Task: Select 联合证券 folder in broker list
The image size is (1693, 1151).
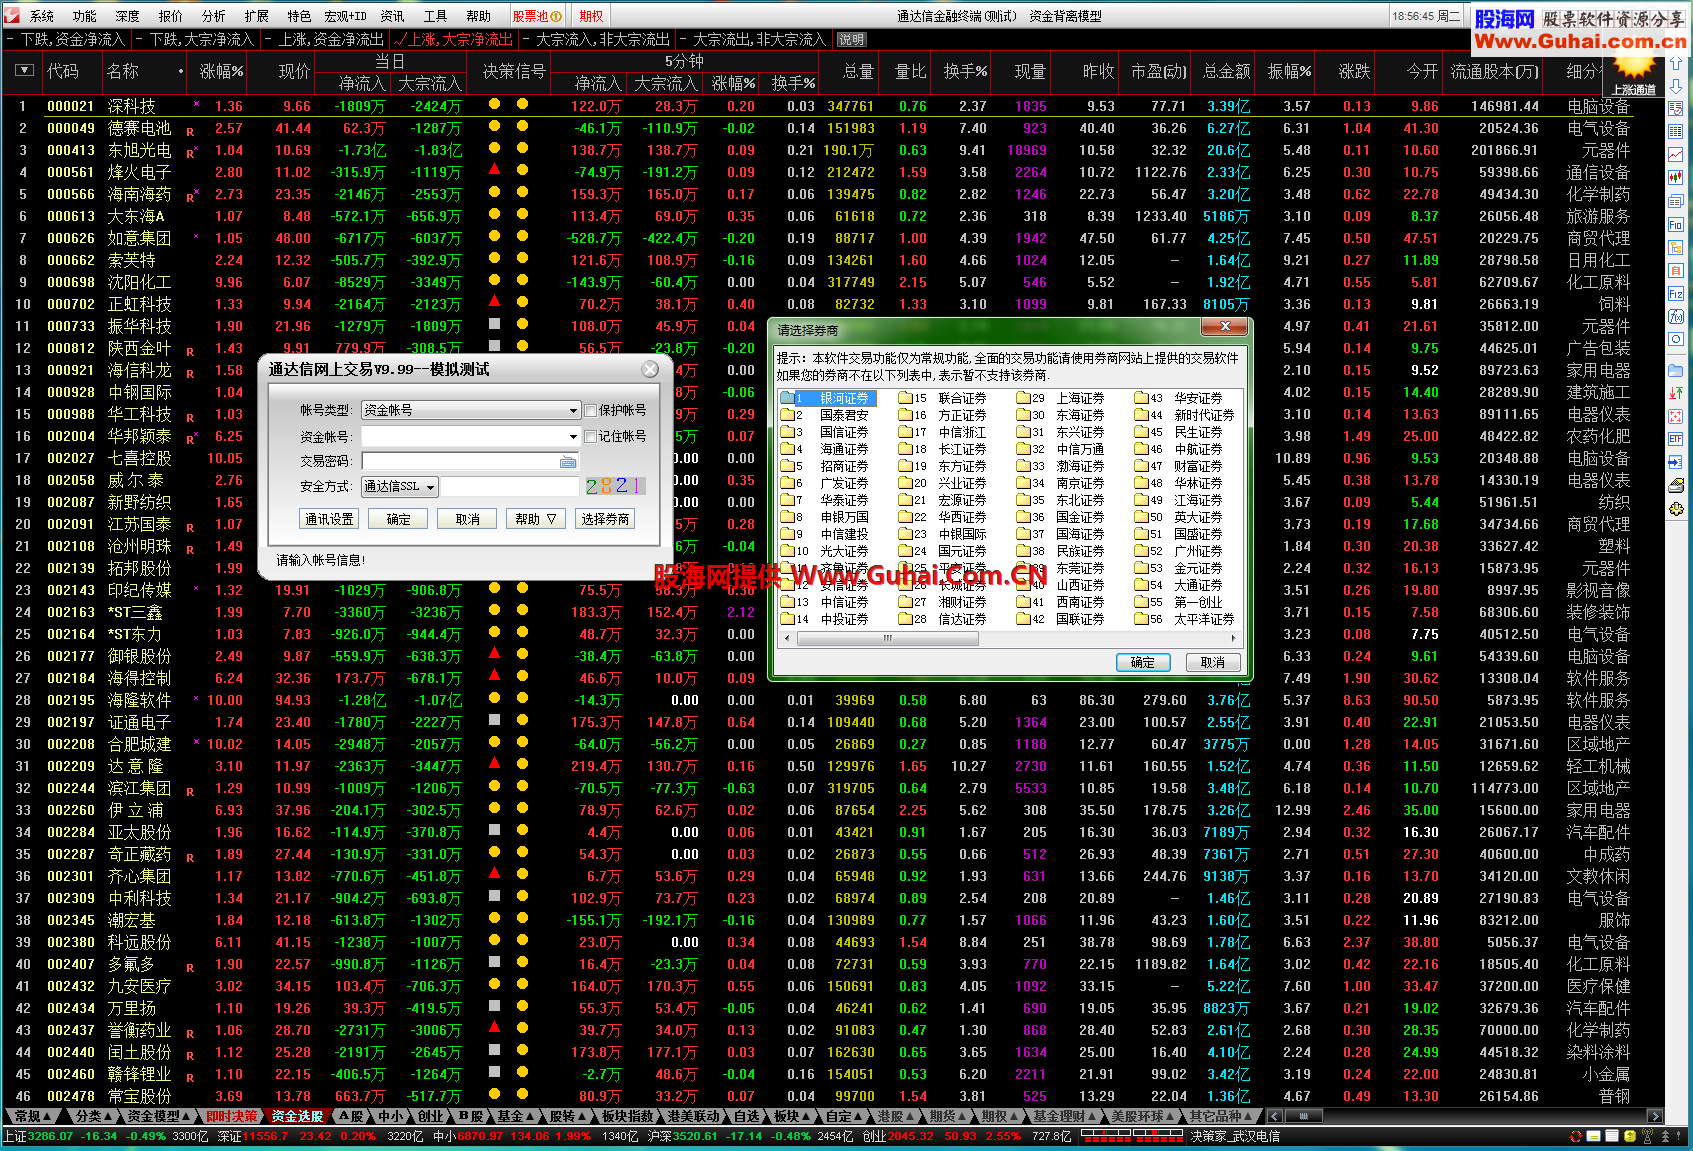Action: coord(944,398)
